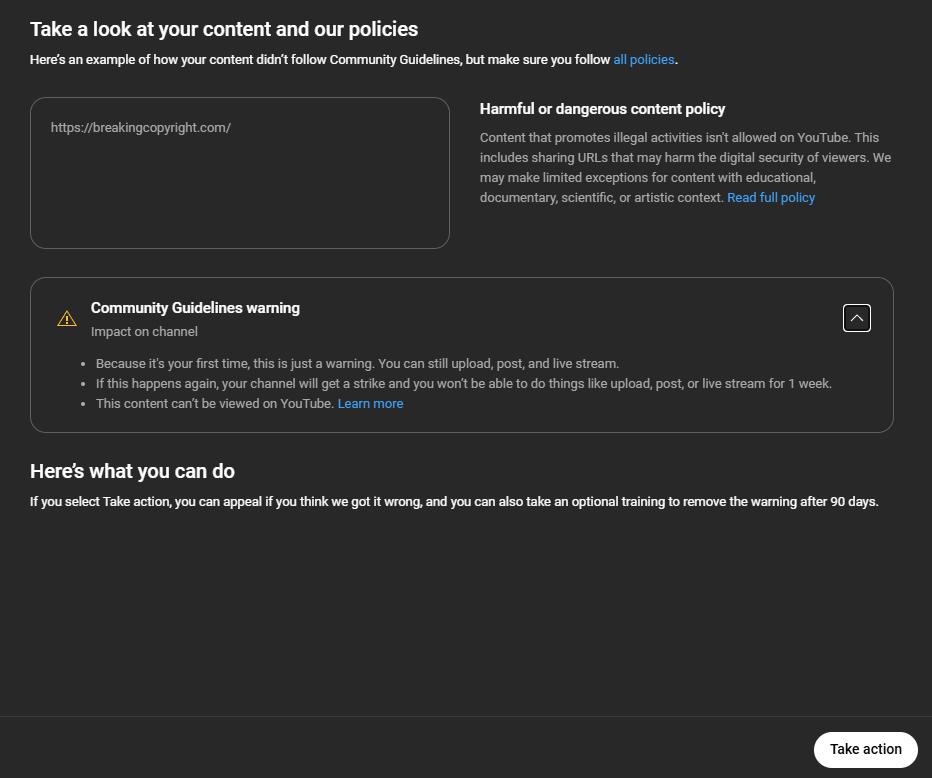Click the "Community Guidelines warning" title

click(x=195, y=308)
